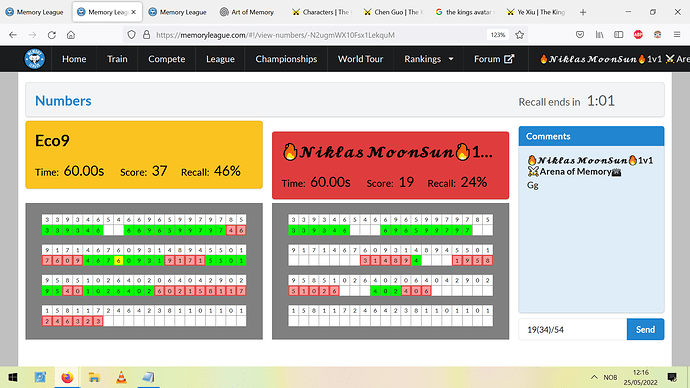Click Niklas's 'Score: 19' value
The image size is (690, 388).
pyautogui.click(x=390, y=182)
